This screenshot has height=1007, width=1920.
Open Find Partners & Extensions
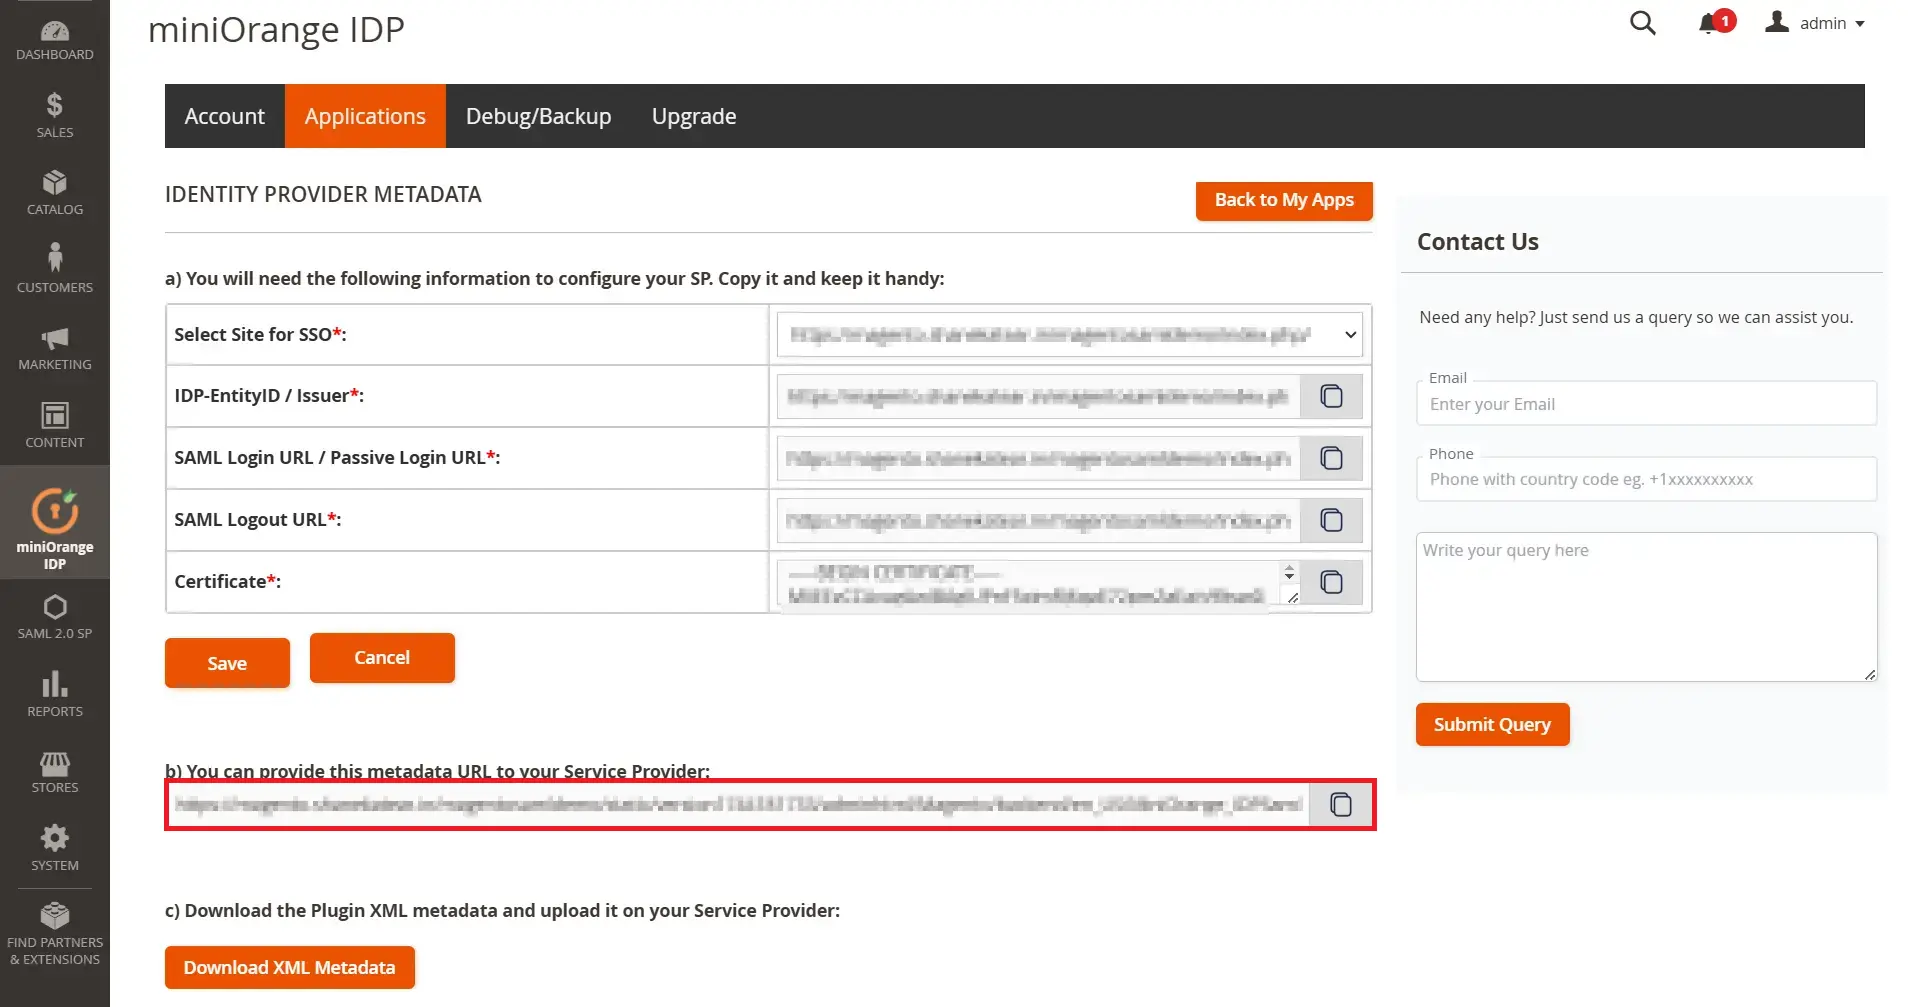[x=55, y=934]
